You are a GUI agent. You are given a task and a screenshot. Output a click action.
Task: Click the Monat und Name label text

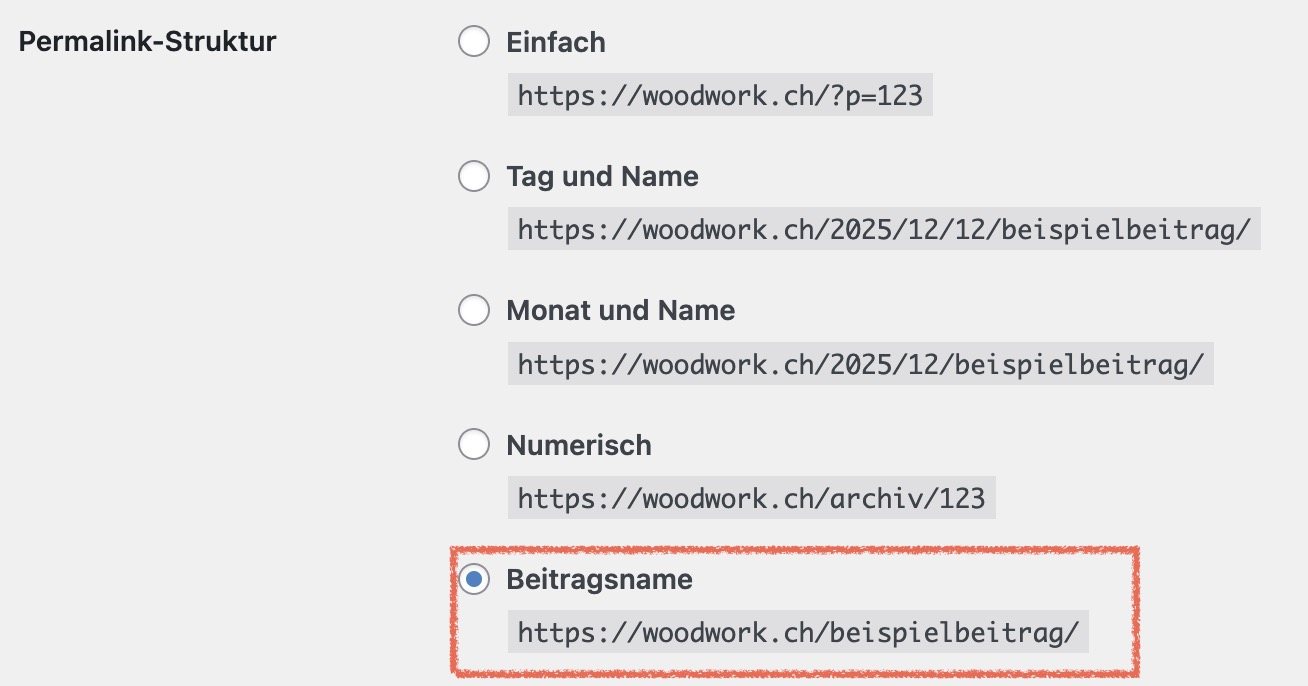point(620,311)
